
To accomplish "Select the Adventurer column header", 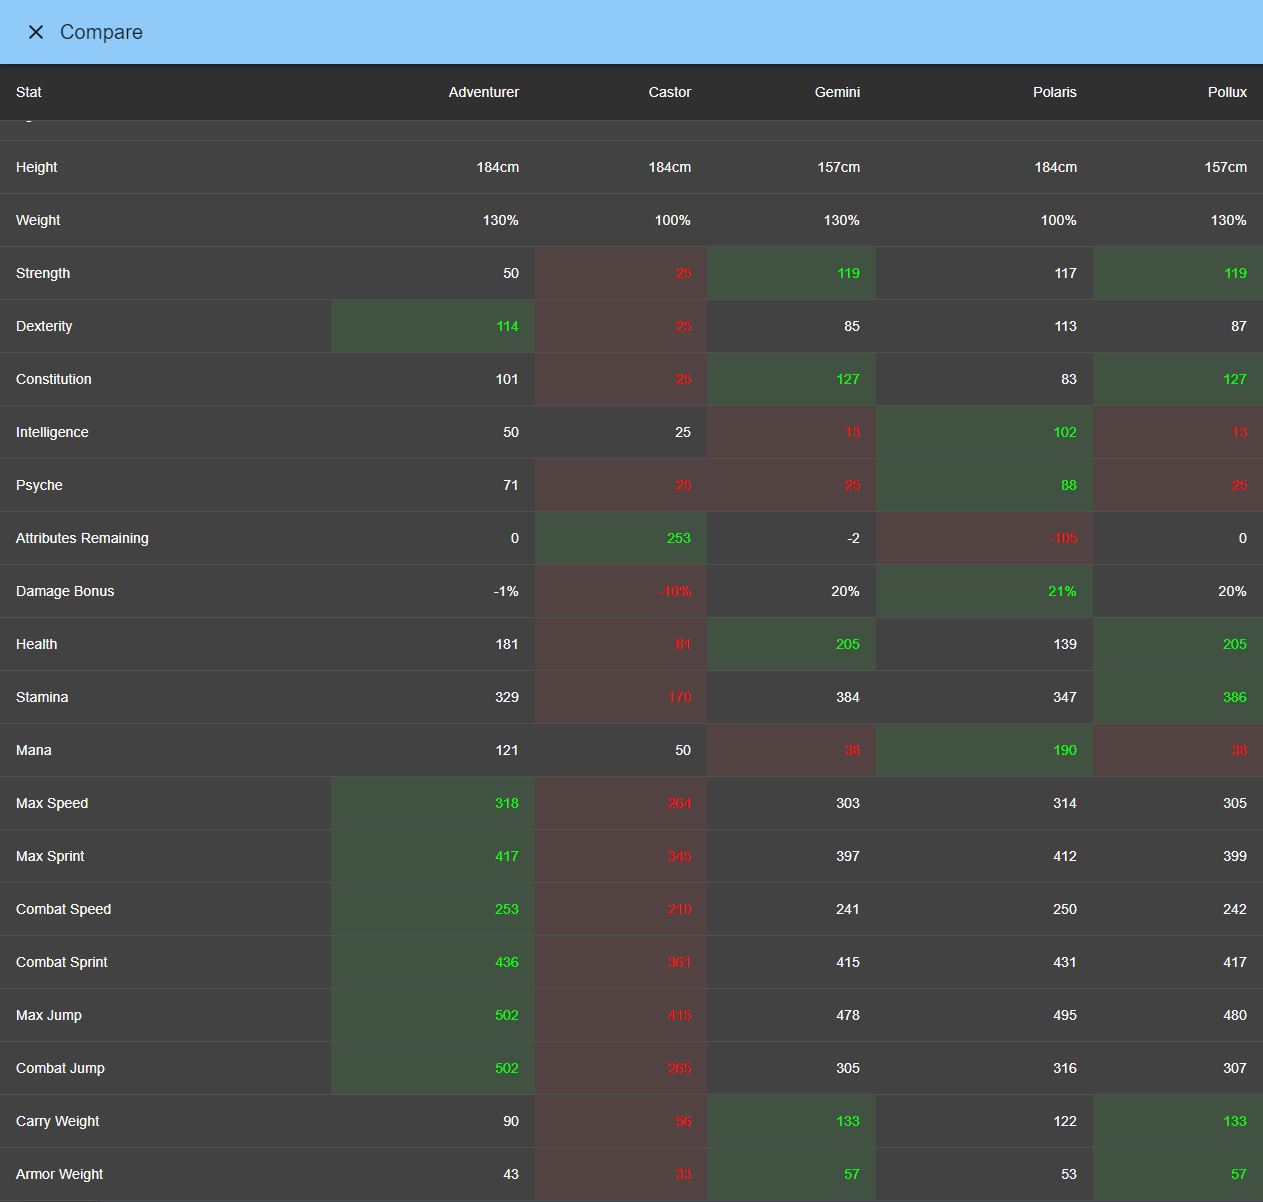I will point(483,92).
